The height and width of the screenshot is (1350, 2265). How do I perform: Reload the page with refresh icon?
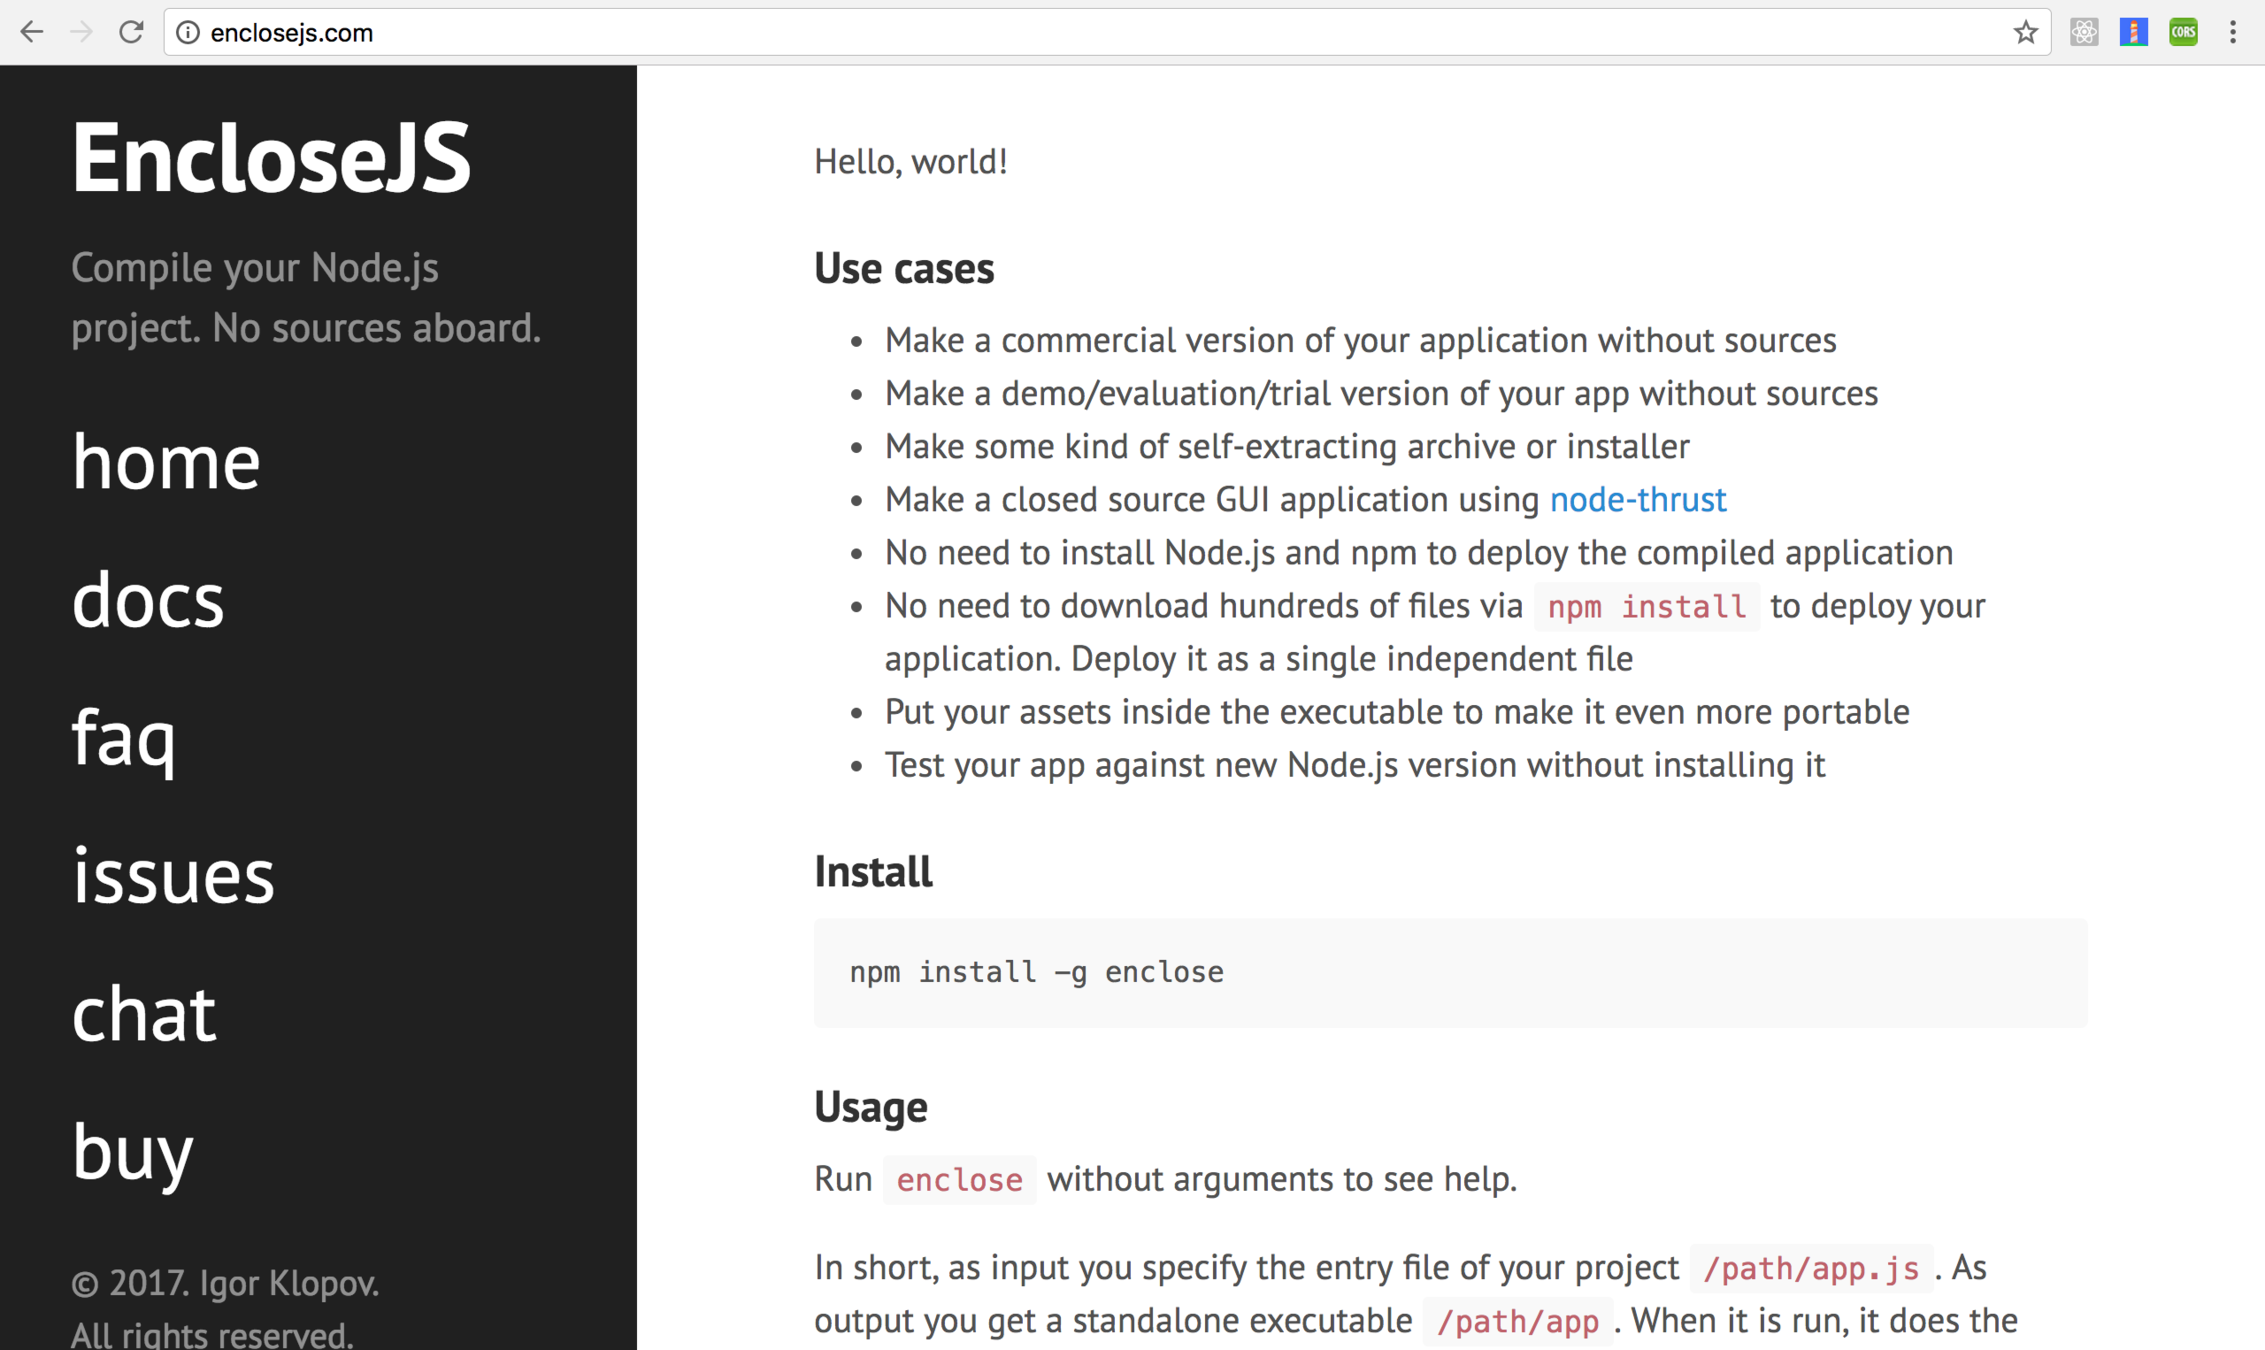pyautogui.click(x=131, y=32)
